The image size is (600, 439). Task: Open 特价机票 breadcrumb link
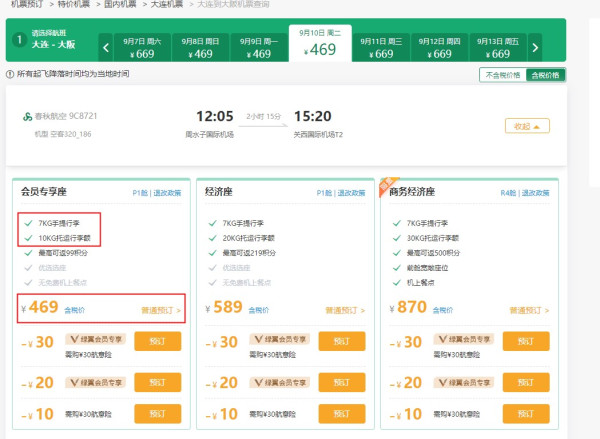[74, 4]
